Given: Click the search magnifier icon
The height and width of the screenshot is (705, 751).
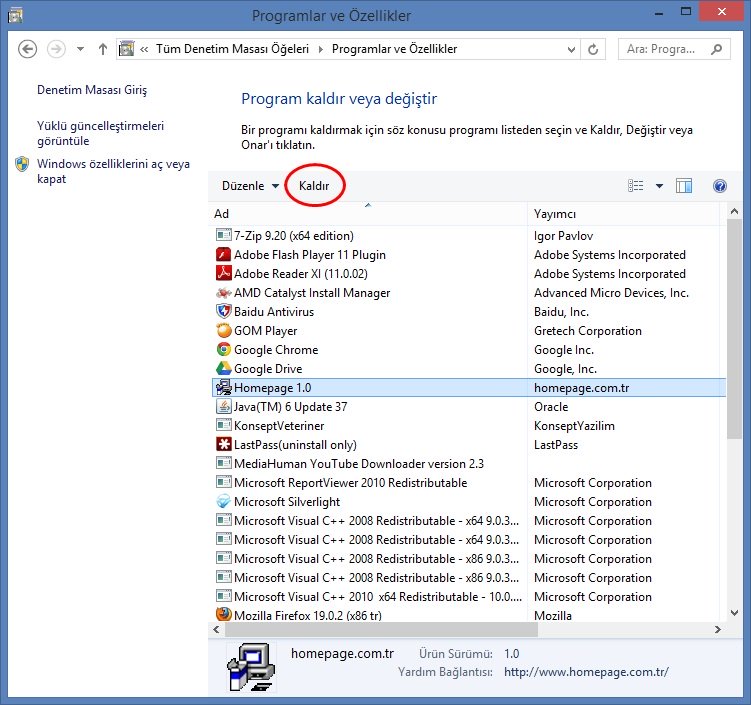Looking at the screenshot, I should [x=717, y=49].
